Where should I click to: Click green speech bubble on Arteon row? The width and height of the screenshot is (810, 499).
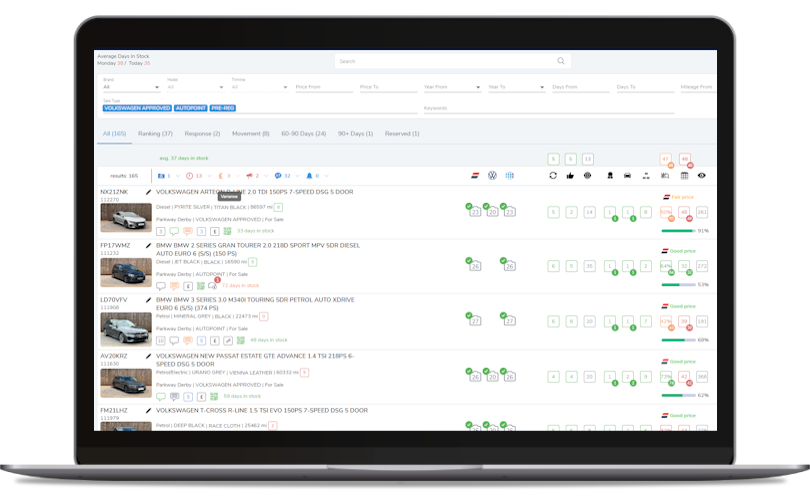point(174,231)
